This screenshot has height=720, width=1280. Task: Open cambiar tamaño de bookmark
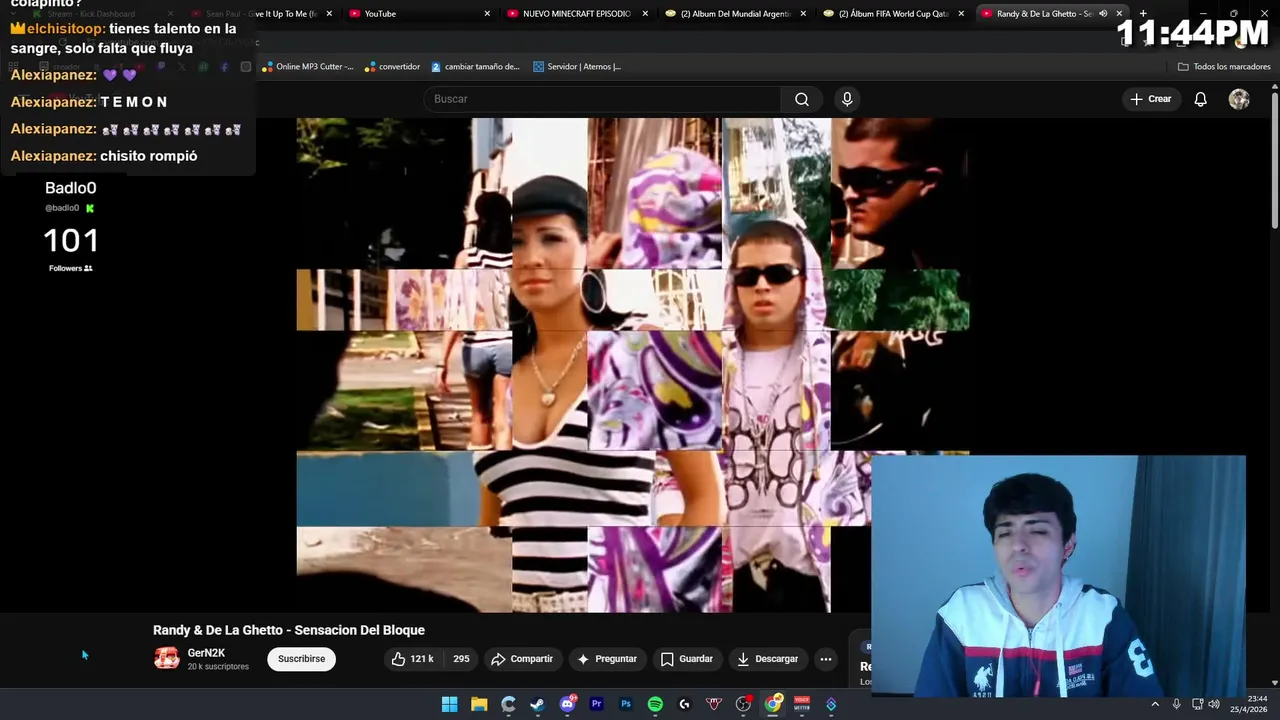(x=475, y=67)
